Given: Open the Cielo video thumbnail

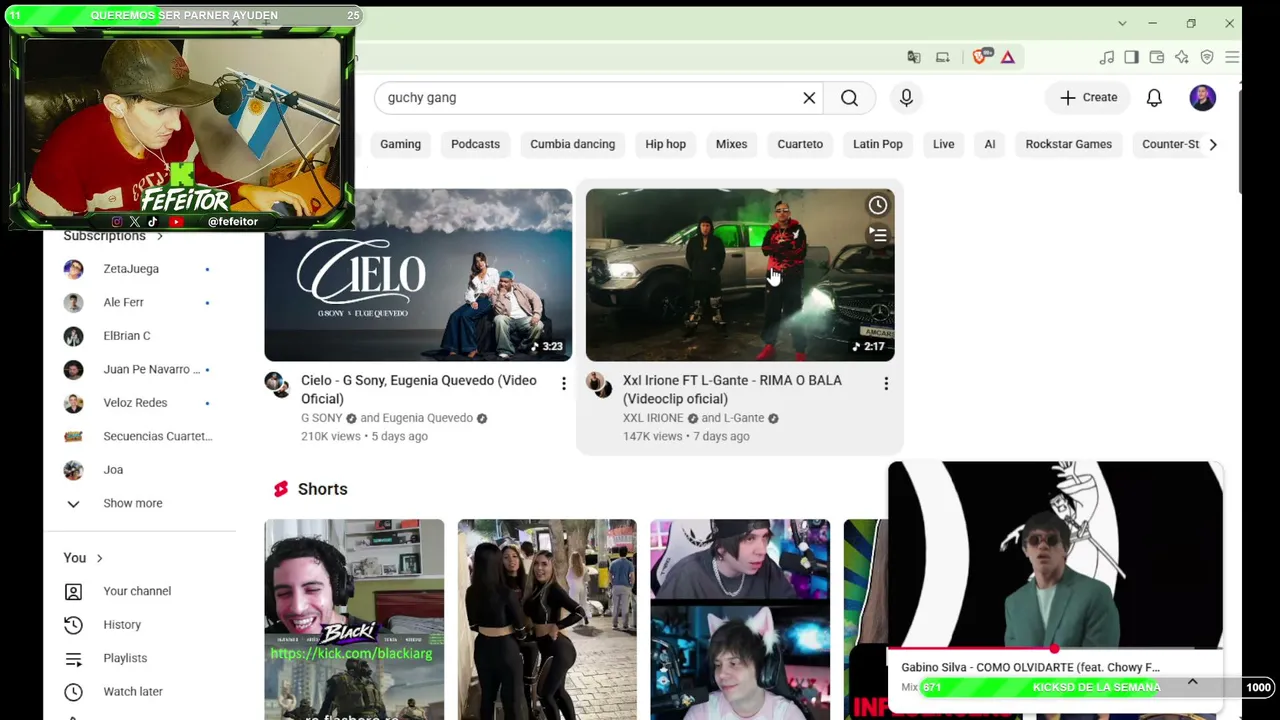Looking at the screenshot, I should click(x=418, y=275).
